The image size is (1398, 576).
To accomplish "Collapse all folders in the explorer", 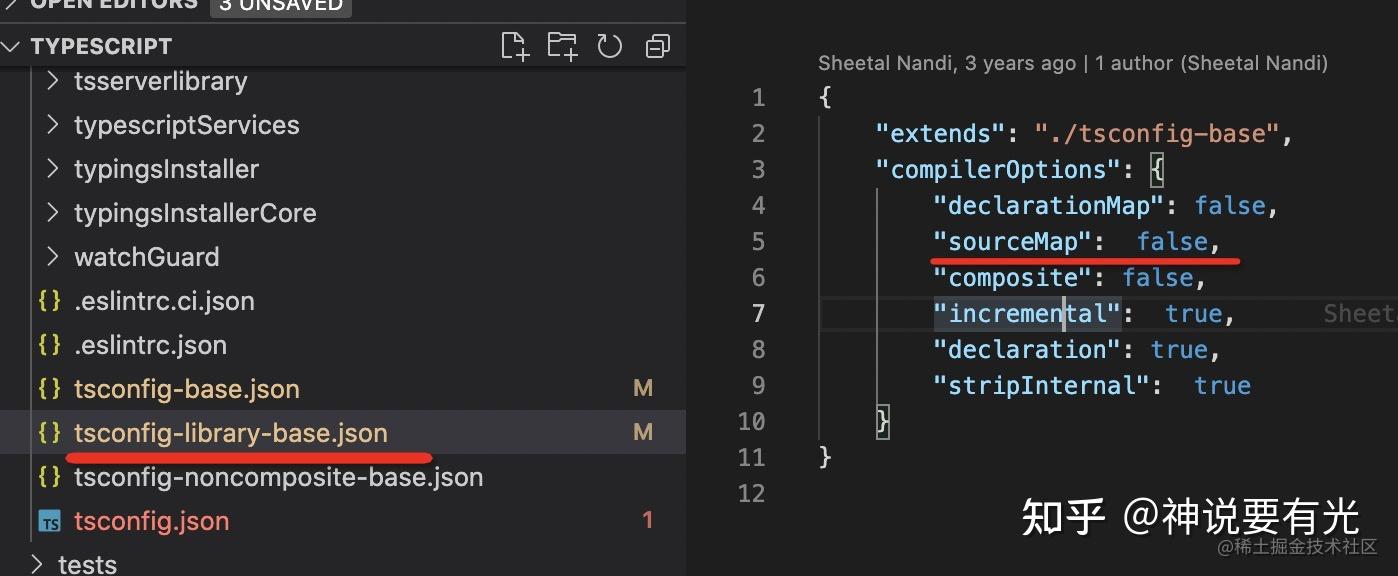I will point(657,45).
